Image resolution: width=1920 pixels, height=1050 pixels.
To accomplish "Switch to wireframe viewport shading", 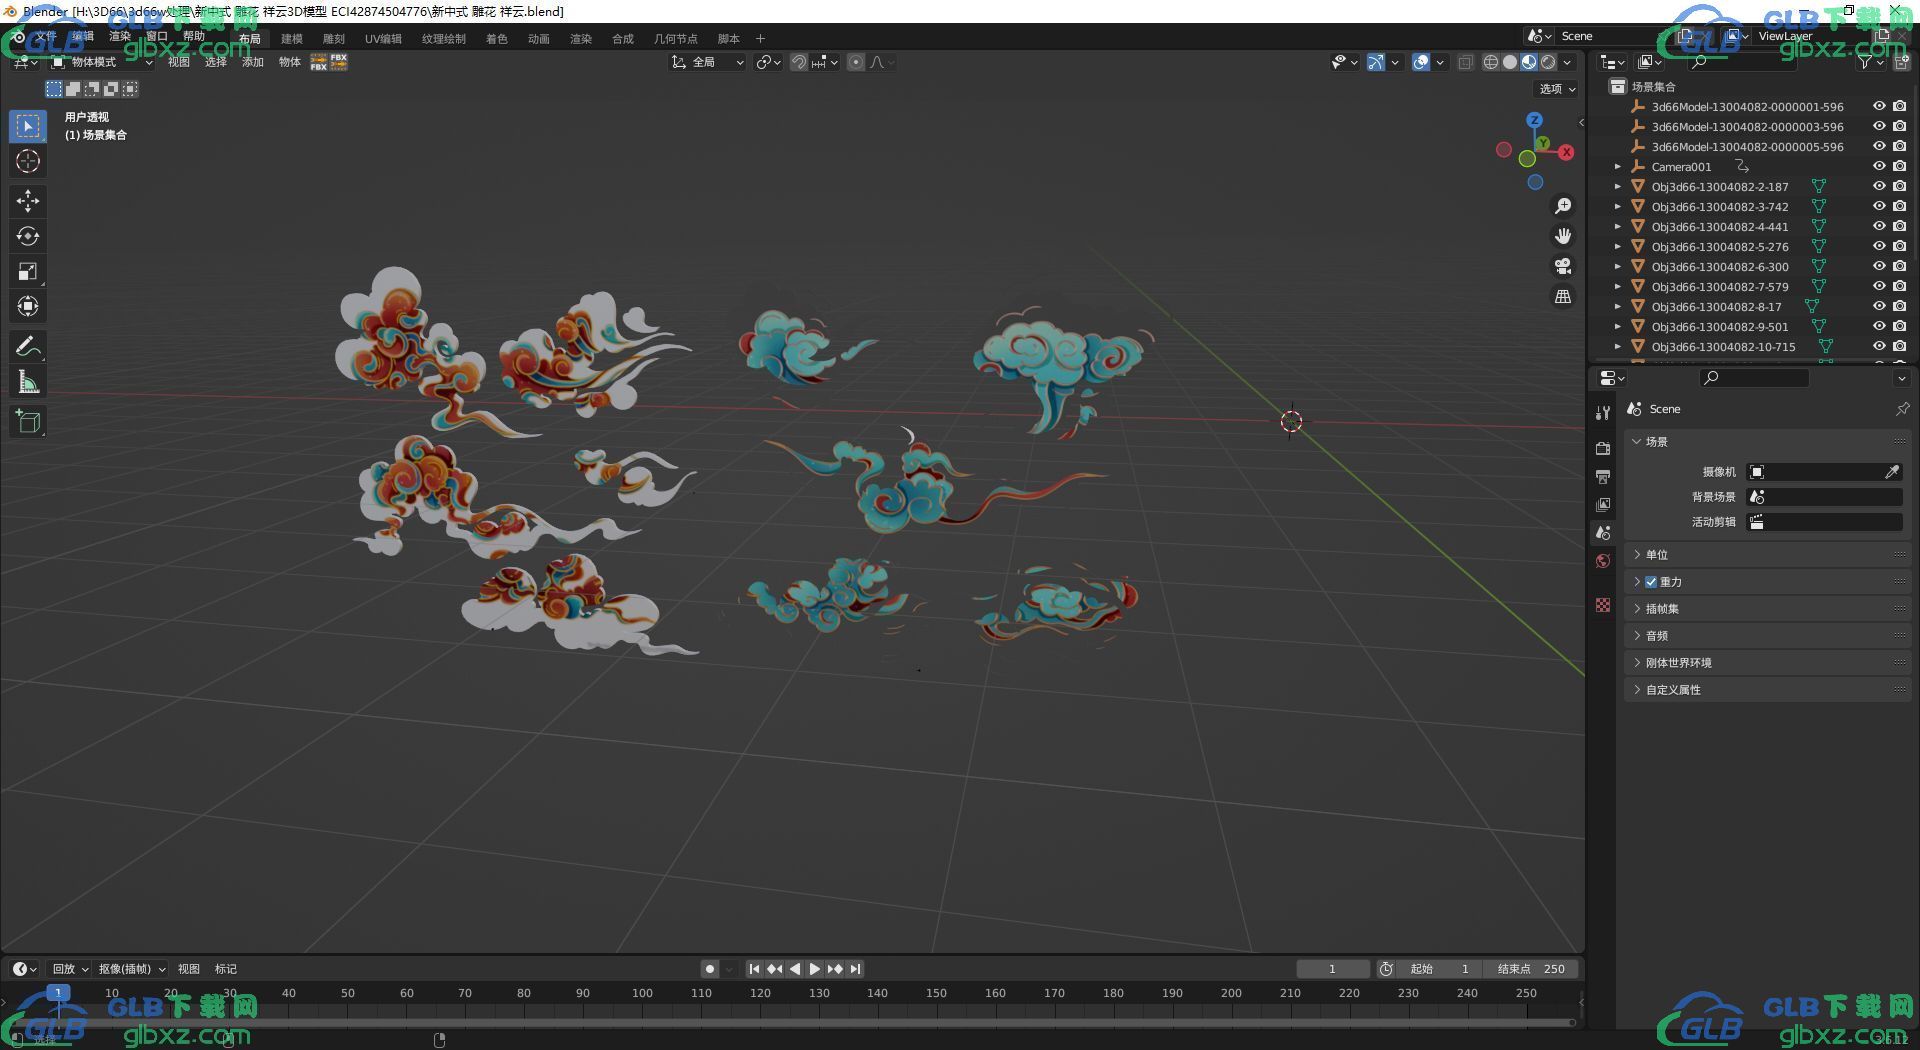I will tap(1490, 62).
